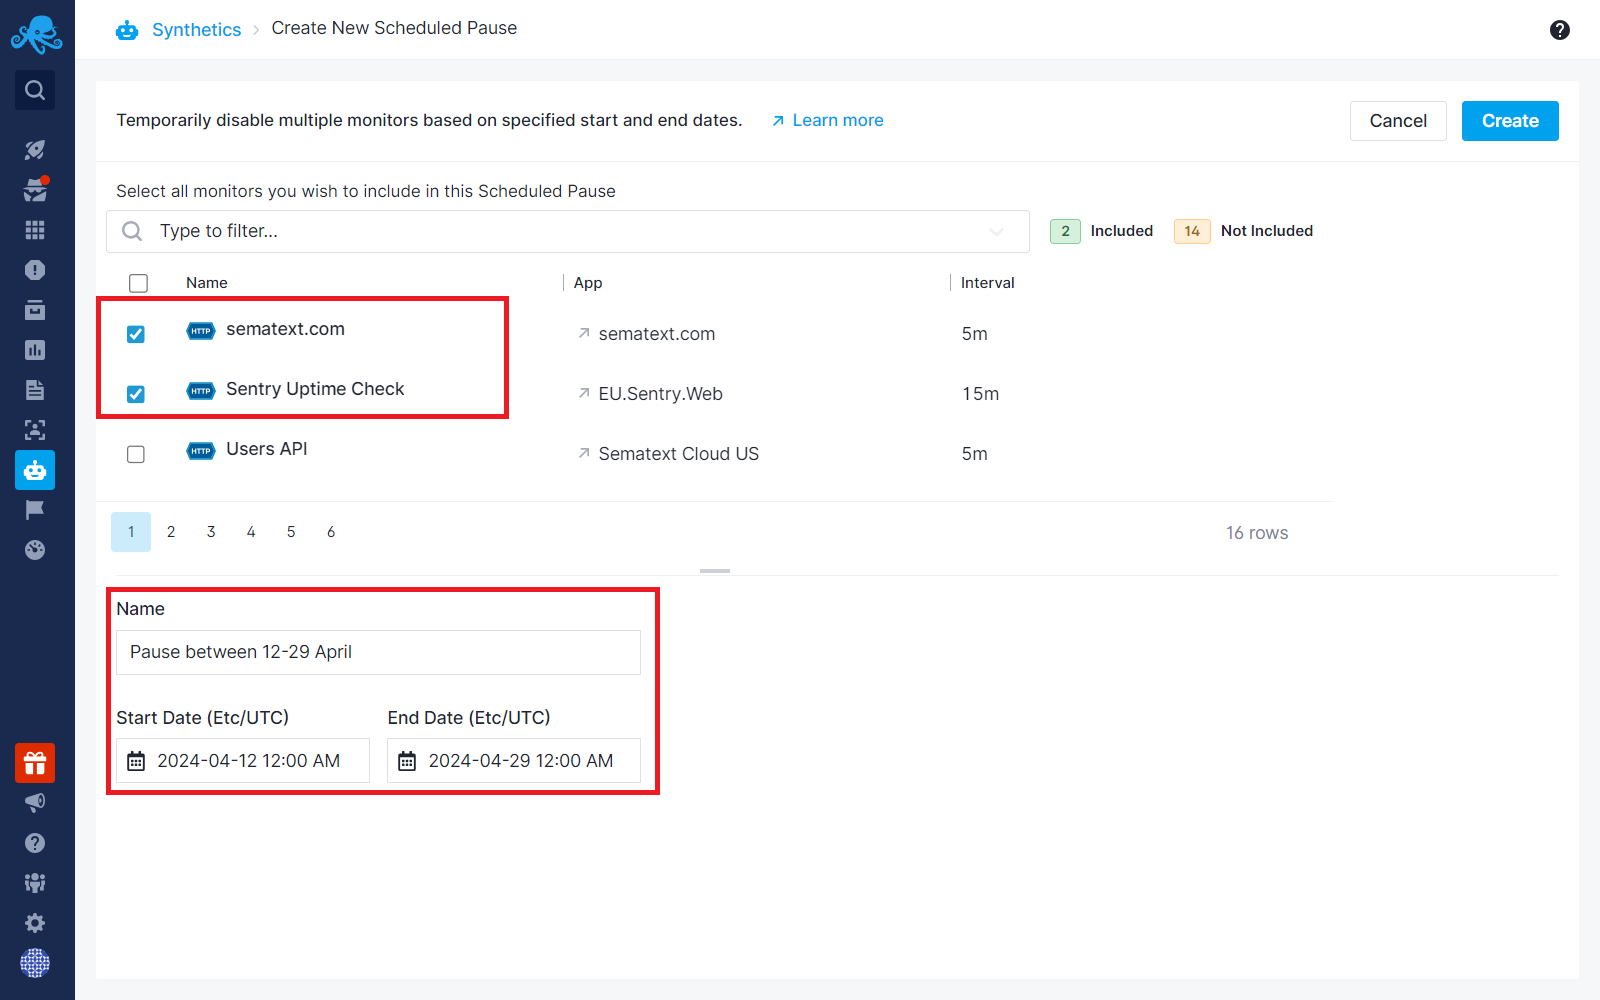Click the 15m interval value
This screenshot has height=1000, width=1600.
click(981, 394)
